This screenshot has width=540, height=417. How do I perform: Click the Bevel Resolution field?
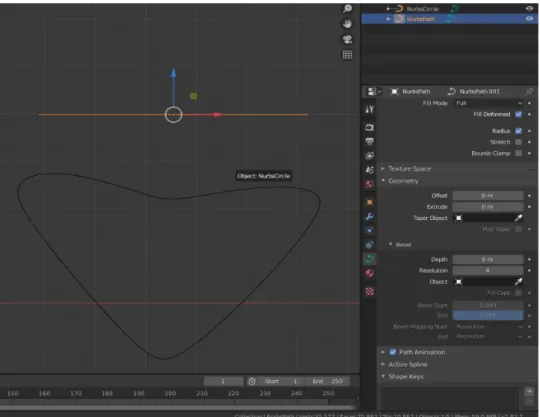(488, 270)
